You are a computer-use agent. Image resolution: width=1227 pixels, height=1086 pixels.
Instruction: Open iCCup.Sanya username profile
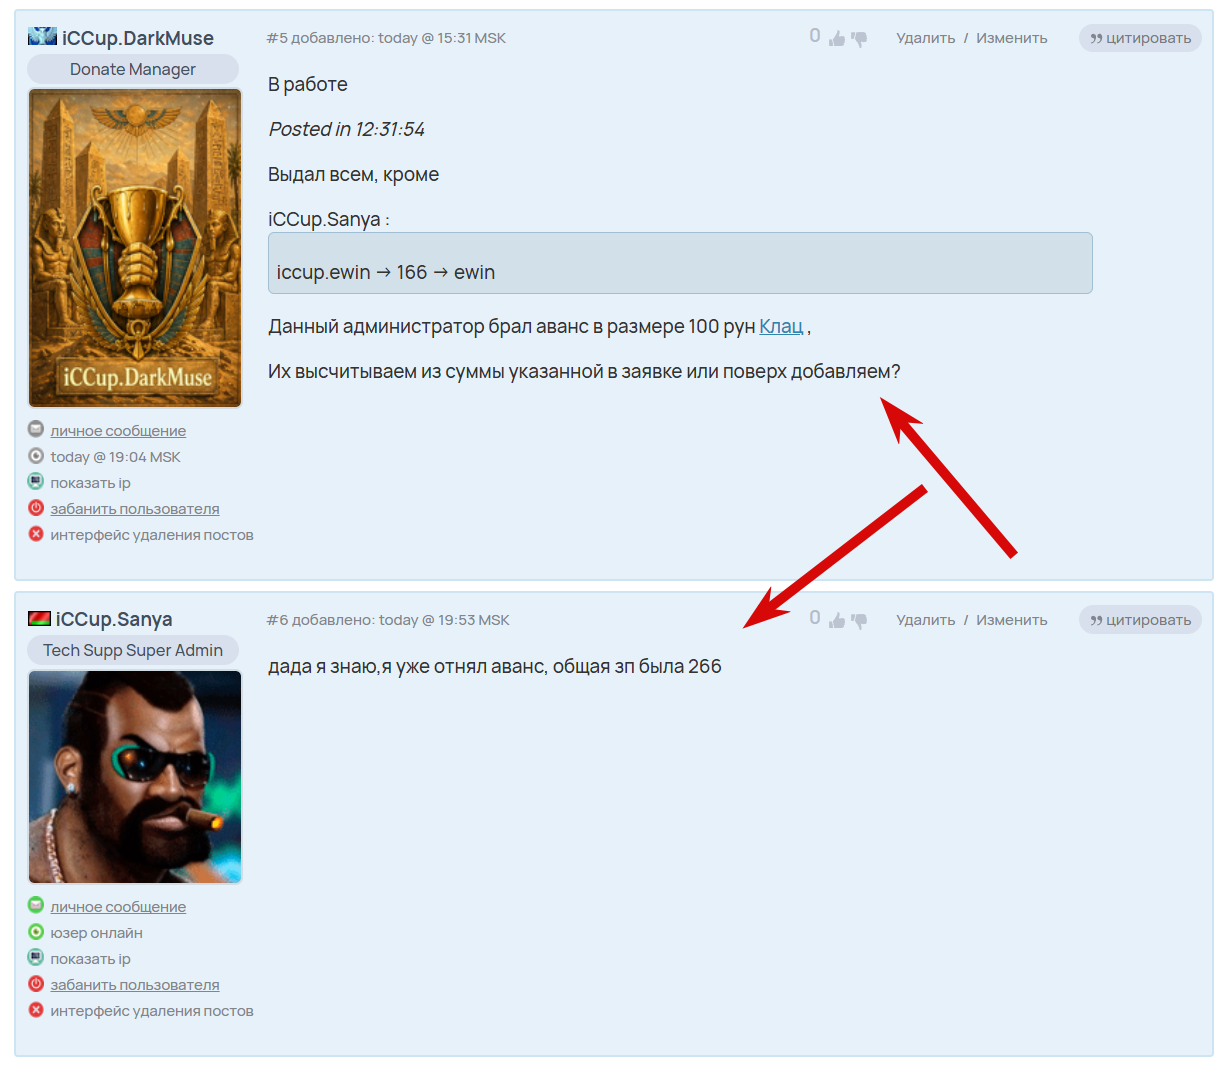114,620
